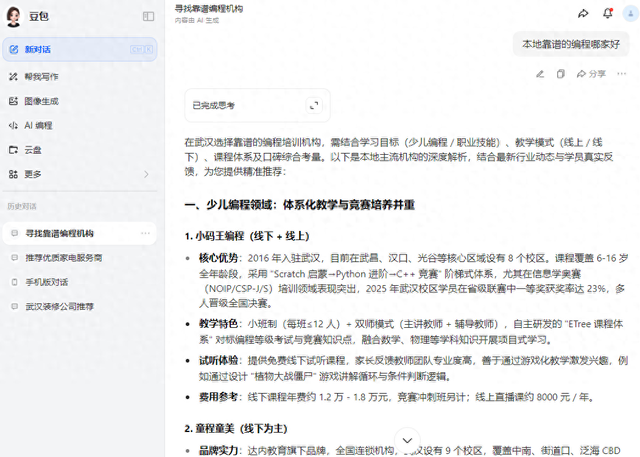The image size is (640, 457).
Task: Click chat icon beside 推荐优质家电服务商
Action: click(15, 258)
